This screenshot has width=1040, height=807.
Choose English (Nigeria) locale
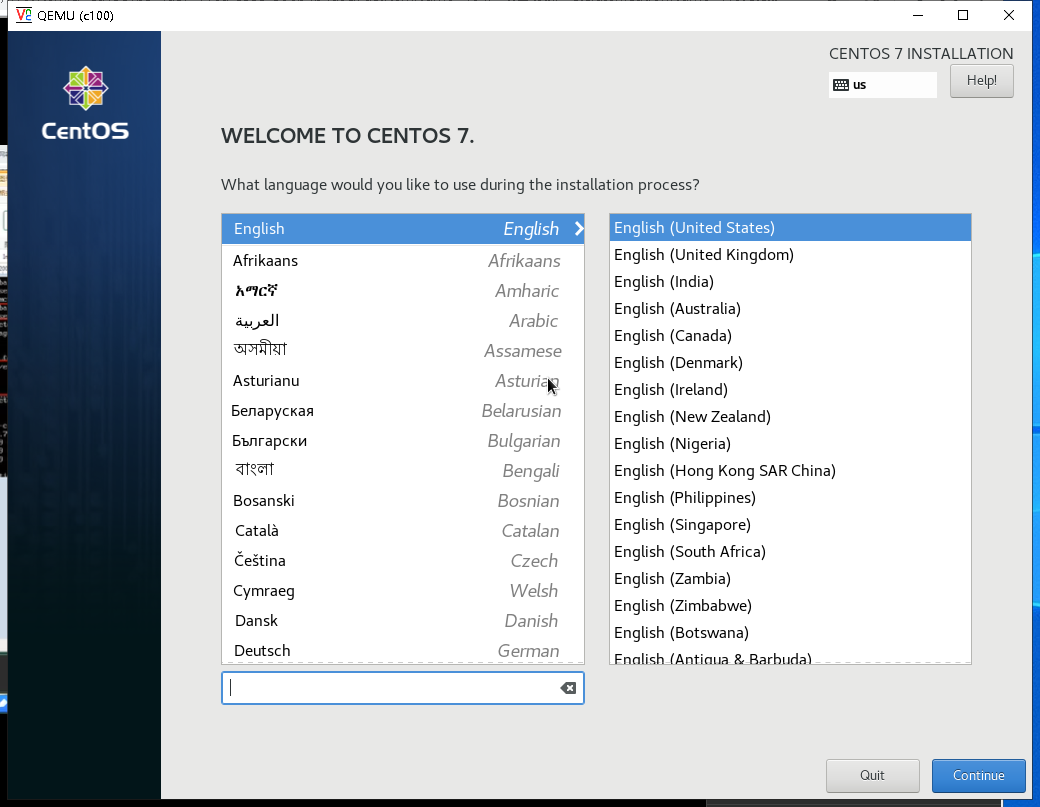(x=790, y=444)
